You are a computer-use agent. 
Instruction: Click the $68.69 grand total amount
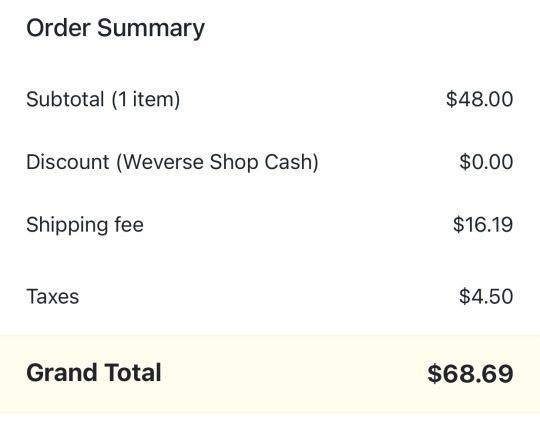tap(470, 374)
